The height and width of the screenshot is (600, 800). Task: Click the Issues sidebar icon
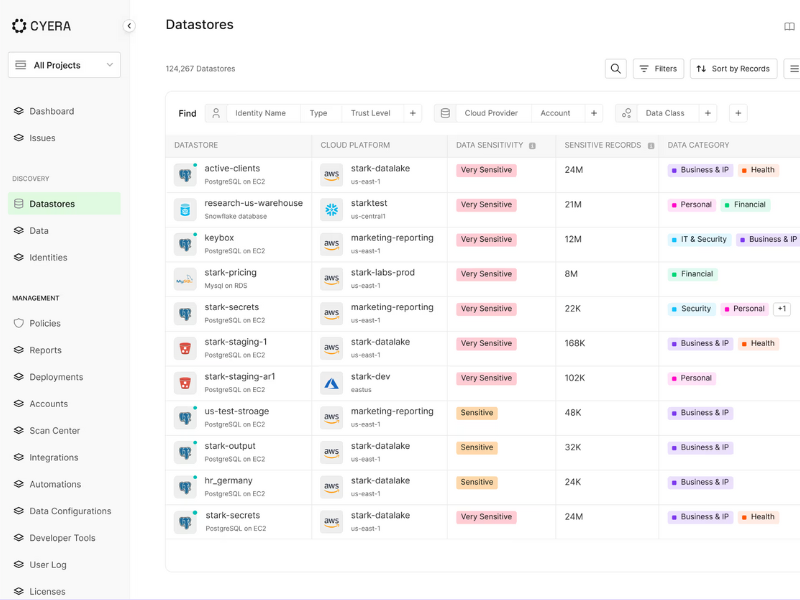coord(21,137)
